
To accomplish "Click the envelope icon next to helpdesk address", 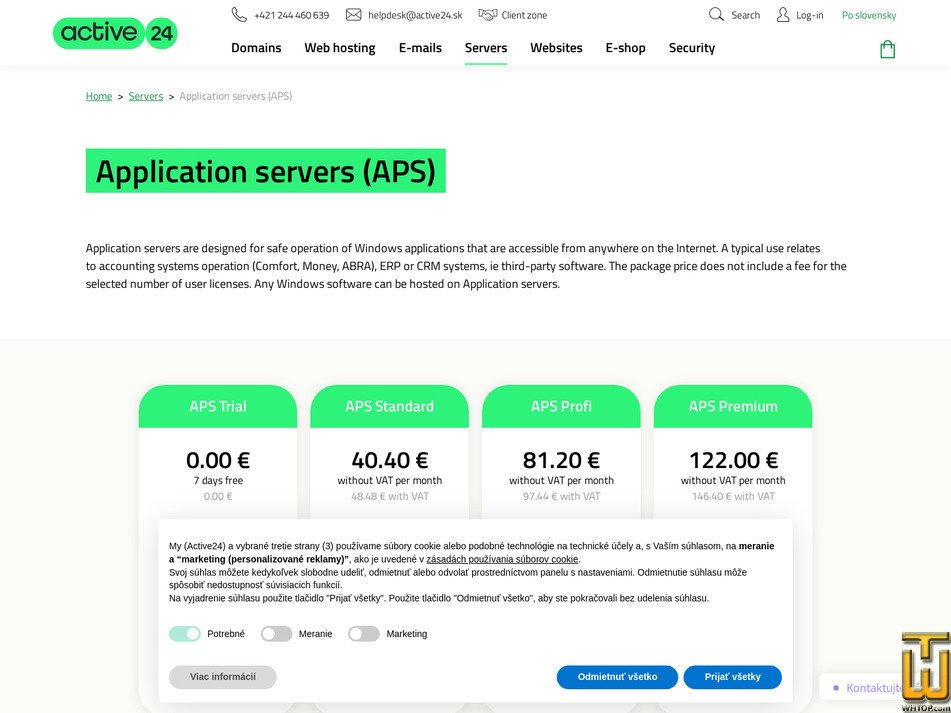I will [352, 15].
